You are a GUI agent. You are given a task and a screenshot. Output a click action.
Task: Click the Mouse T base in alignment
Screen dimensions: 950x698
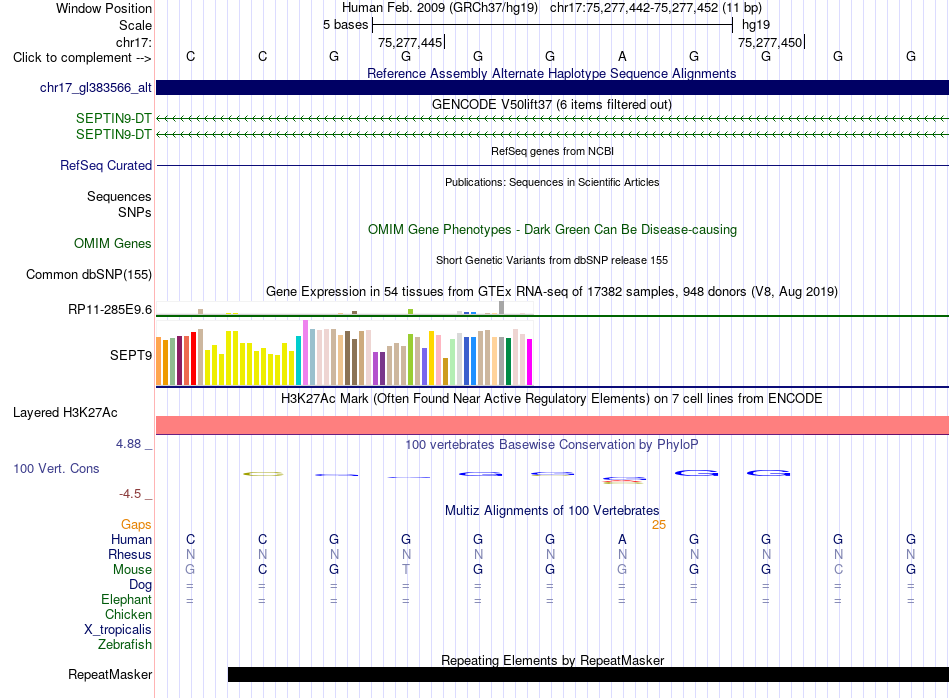[406, 570]
